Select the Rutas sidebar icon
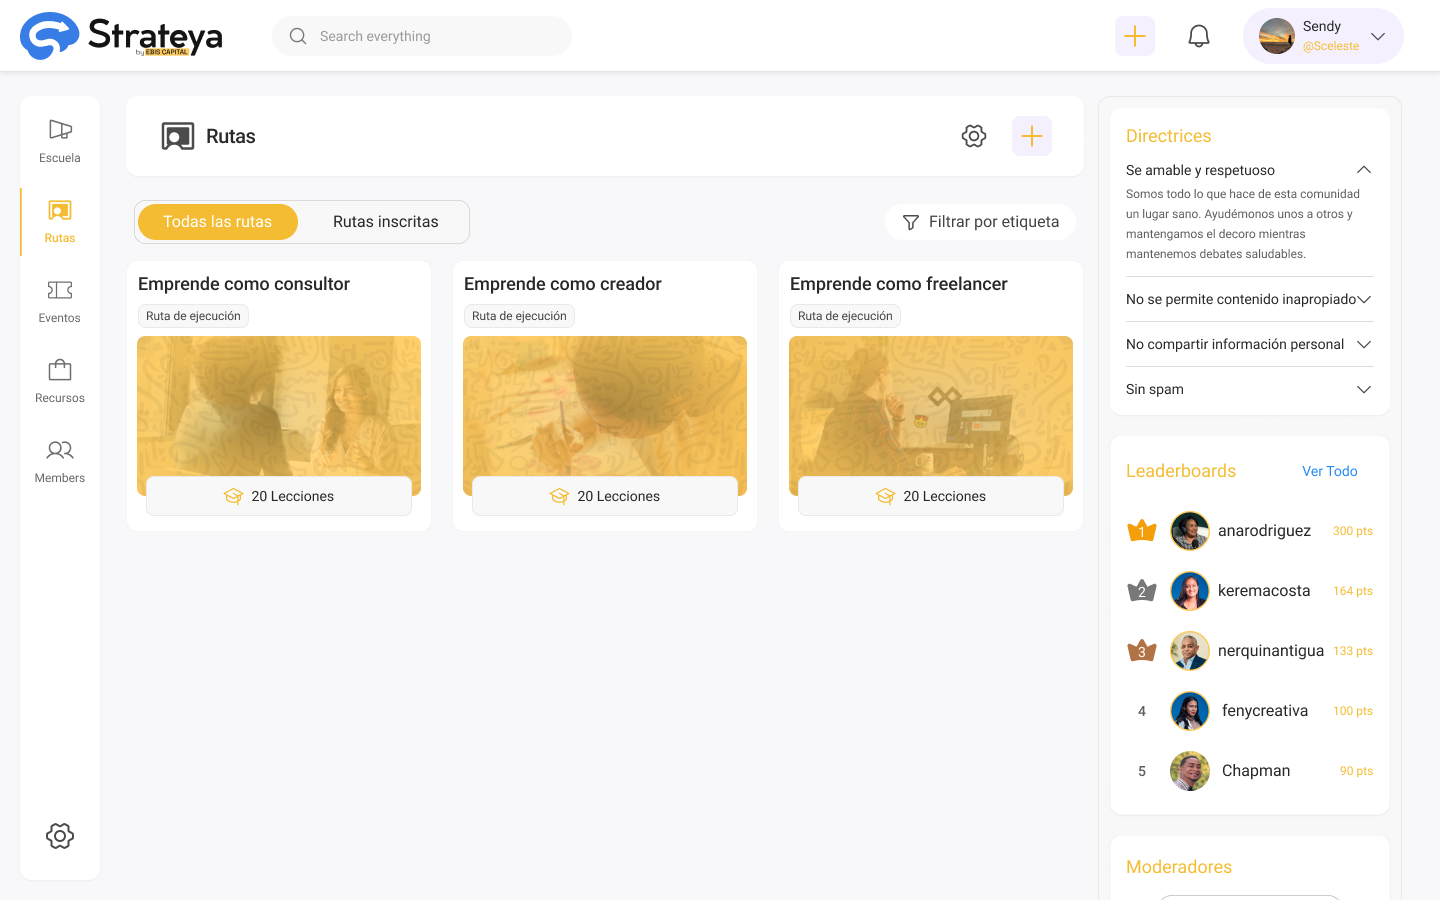The width and height of the screenshot is (1440, 900). coord(60,211)
